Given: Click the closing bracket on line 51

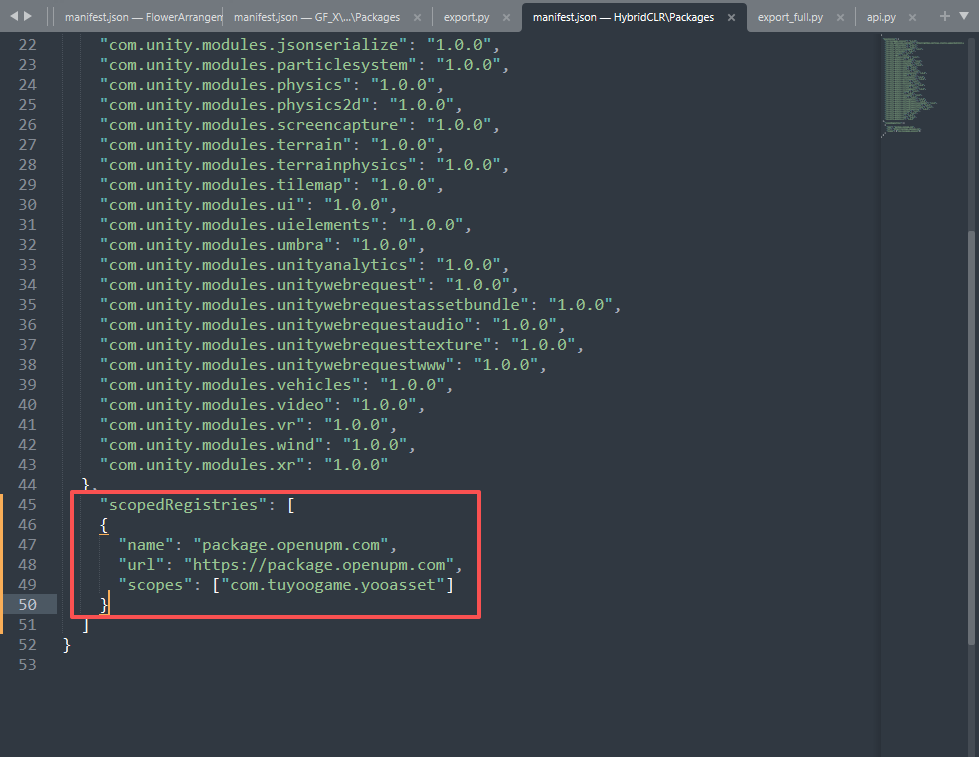Looking at the screenshot, I should tap(86, 625).
